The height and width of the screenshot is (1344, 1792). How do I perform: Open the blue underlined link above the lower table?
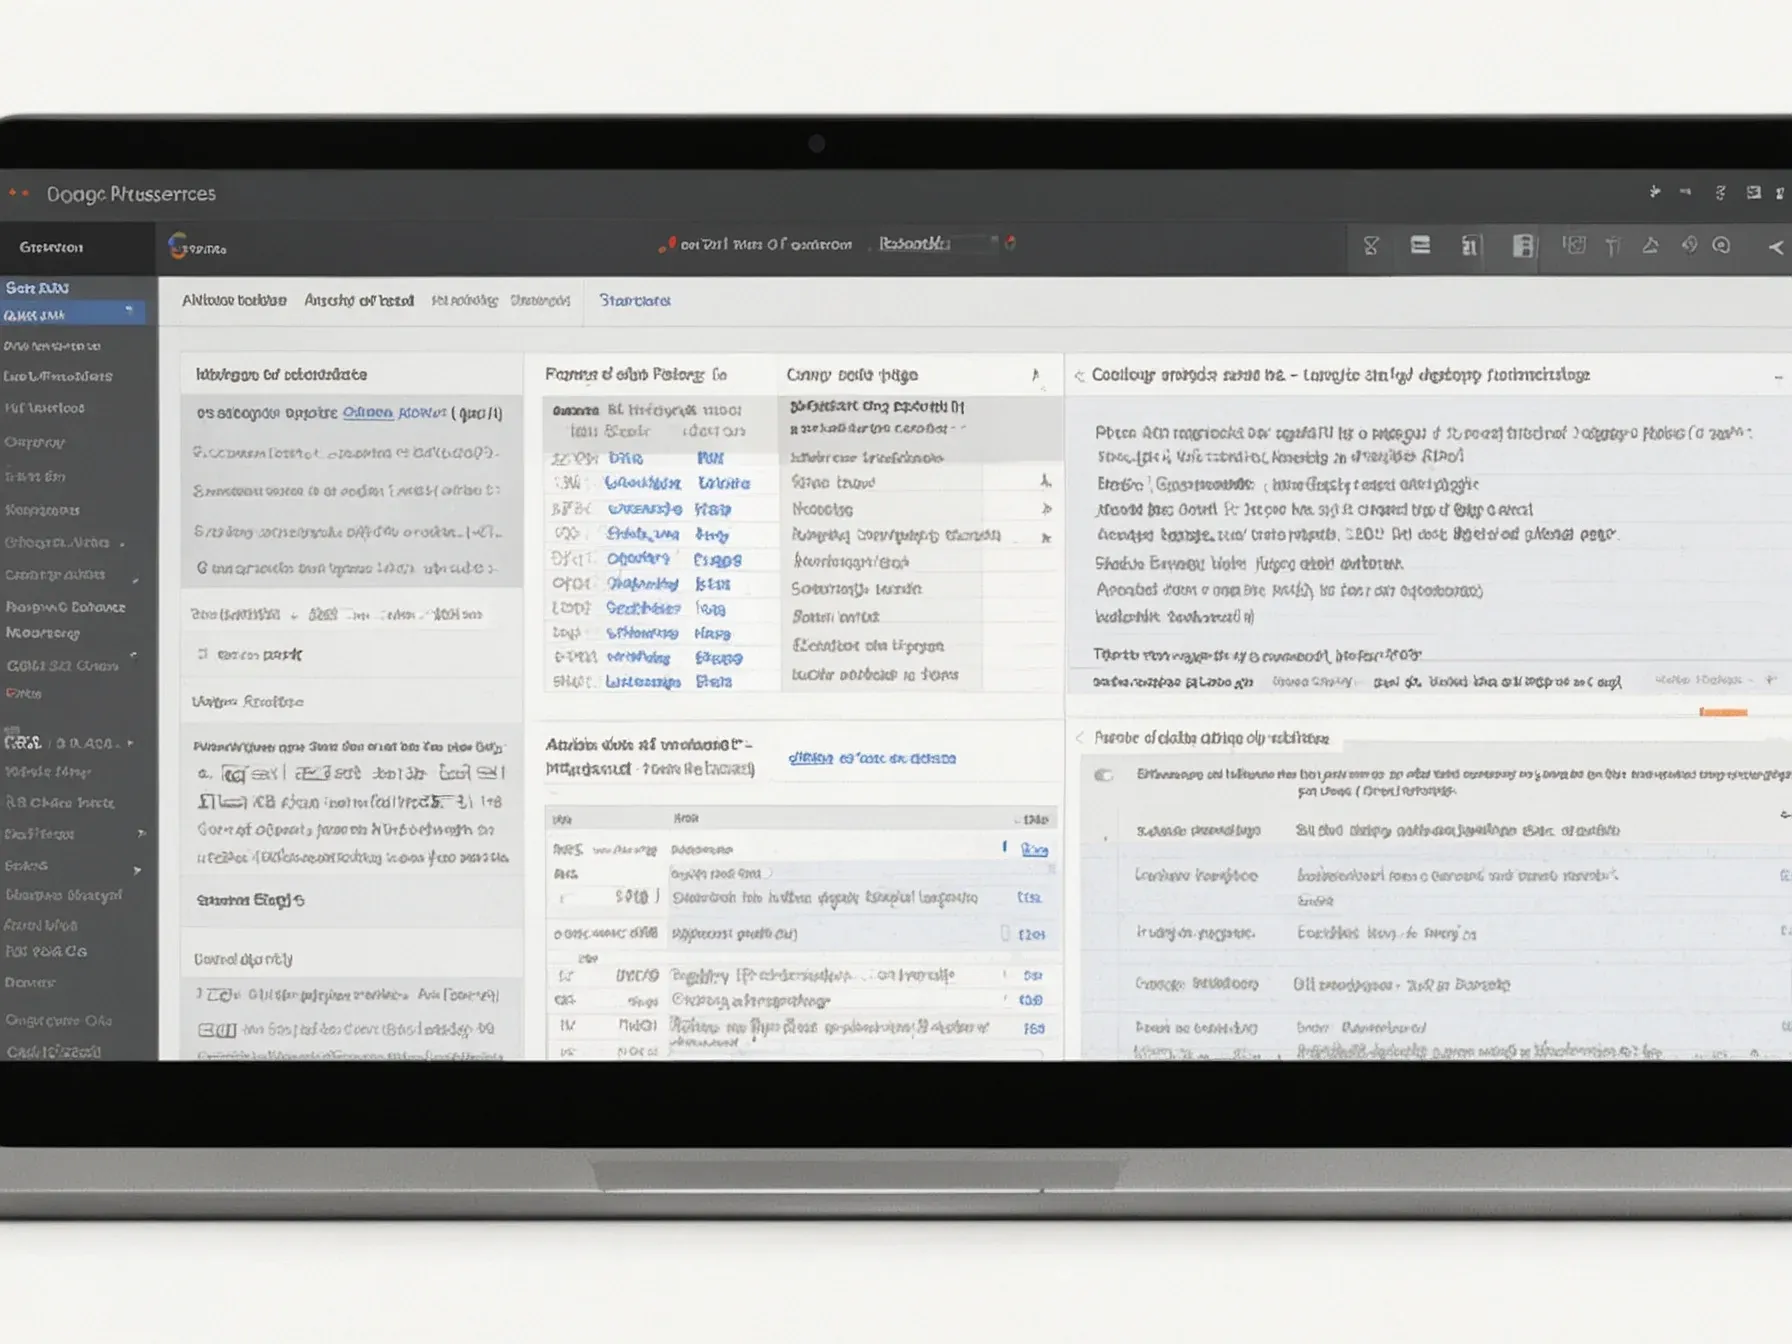[871, 758]
